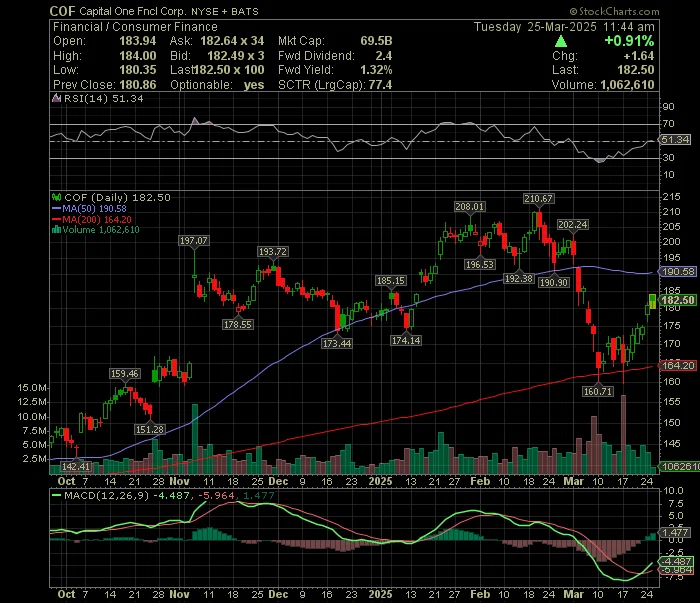Click the Fwd Dividend value 2.4
Viewport: 700px width, 603px height.
click(384, 56)
